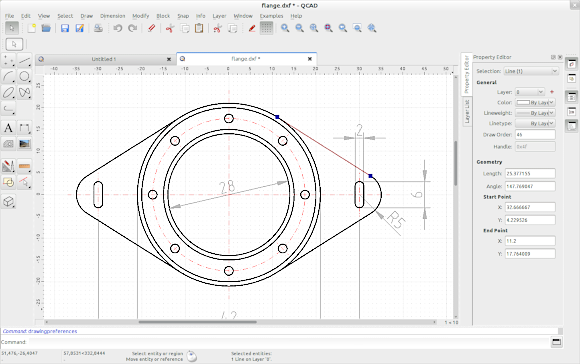Toggle the grid display icon
The image size is (580, 364).
pos(266,28)
